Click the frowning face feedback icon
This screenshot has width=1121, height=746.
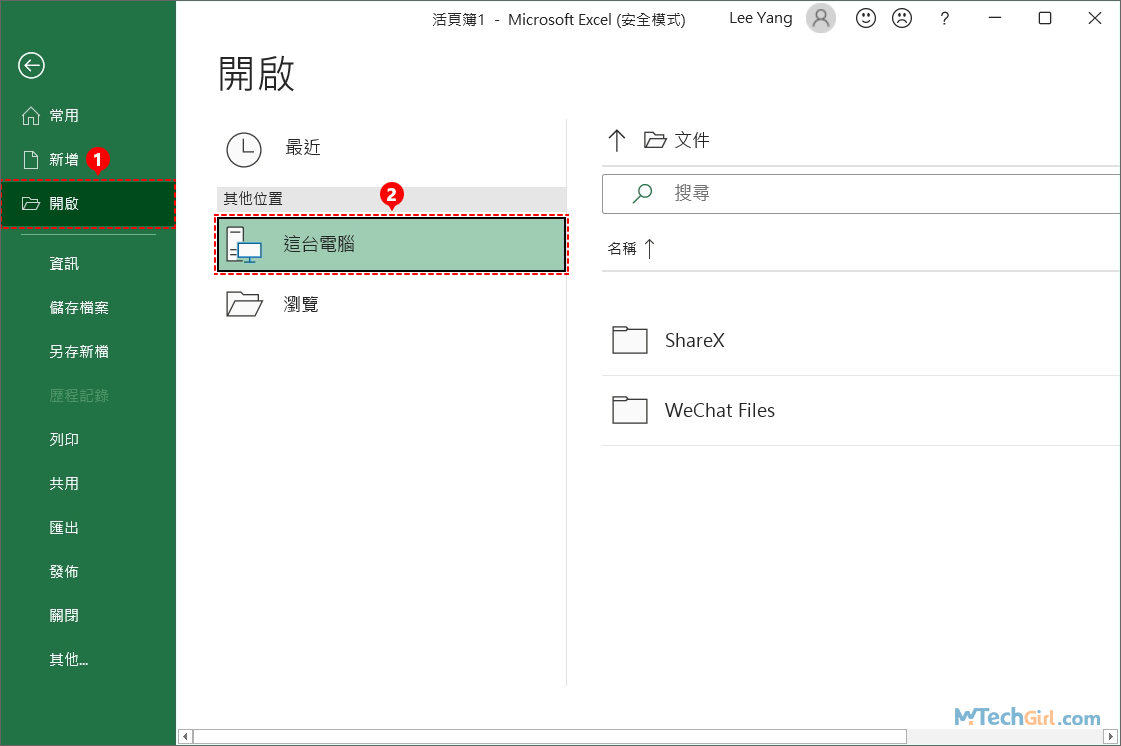point(902,18)
